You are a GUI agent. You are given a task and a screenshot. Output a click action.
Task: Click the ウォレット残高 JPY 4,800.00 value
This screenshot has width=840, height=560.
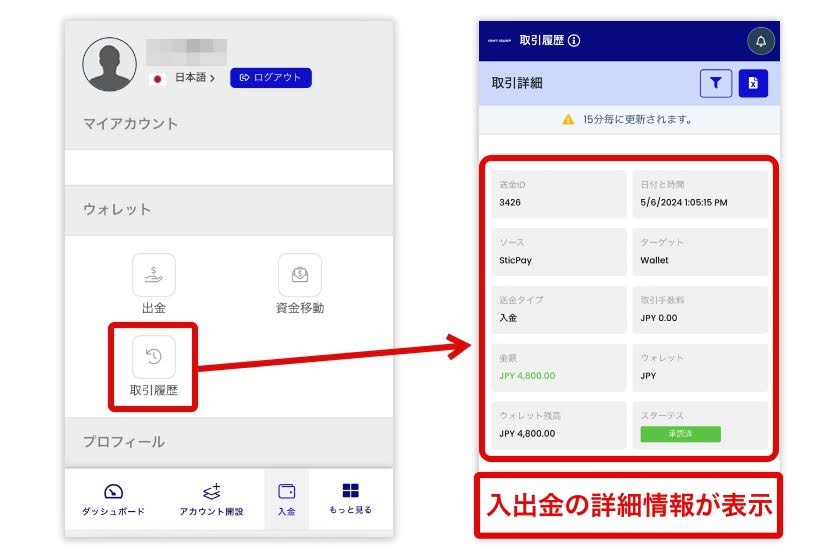pyautogui.click(x=527, y=434)
